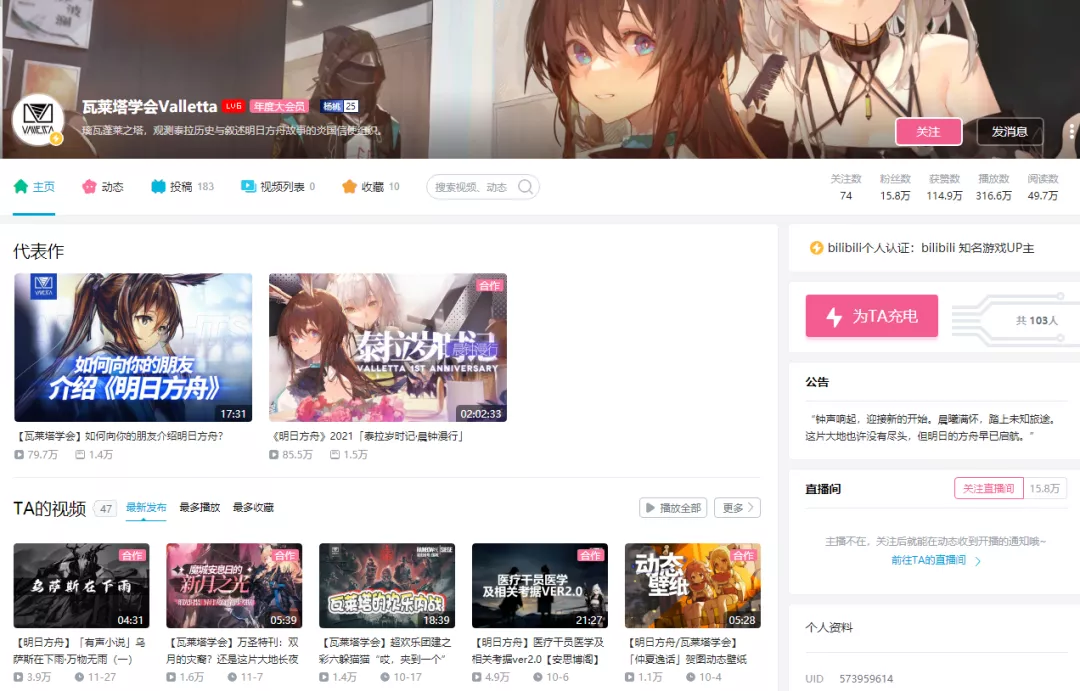The height and width of the screenshot is (691, 1080).
Task: Open the 瓦莱塔学会Valletta profile avatar
Action: [38, 119]
